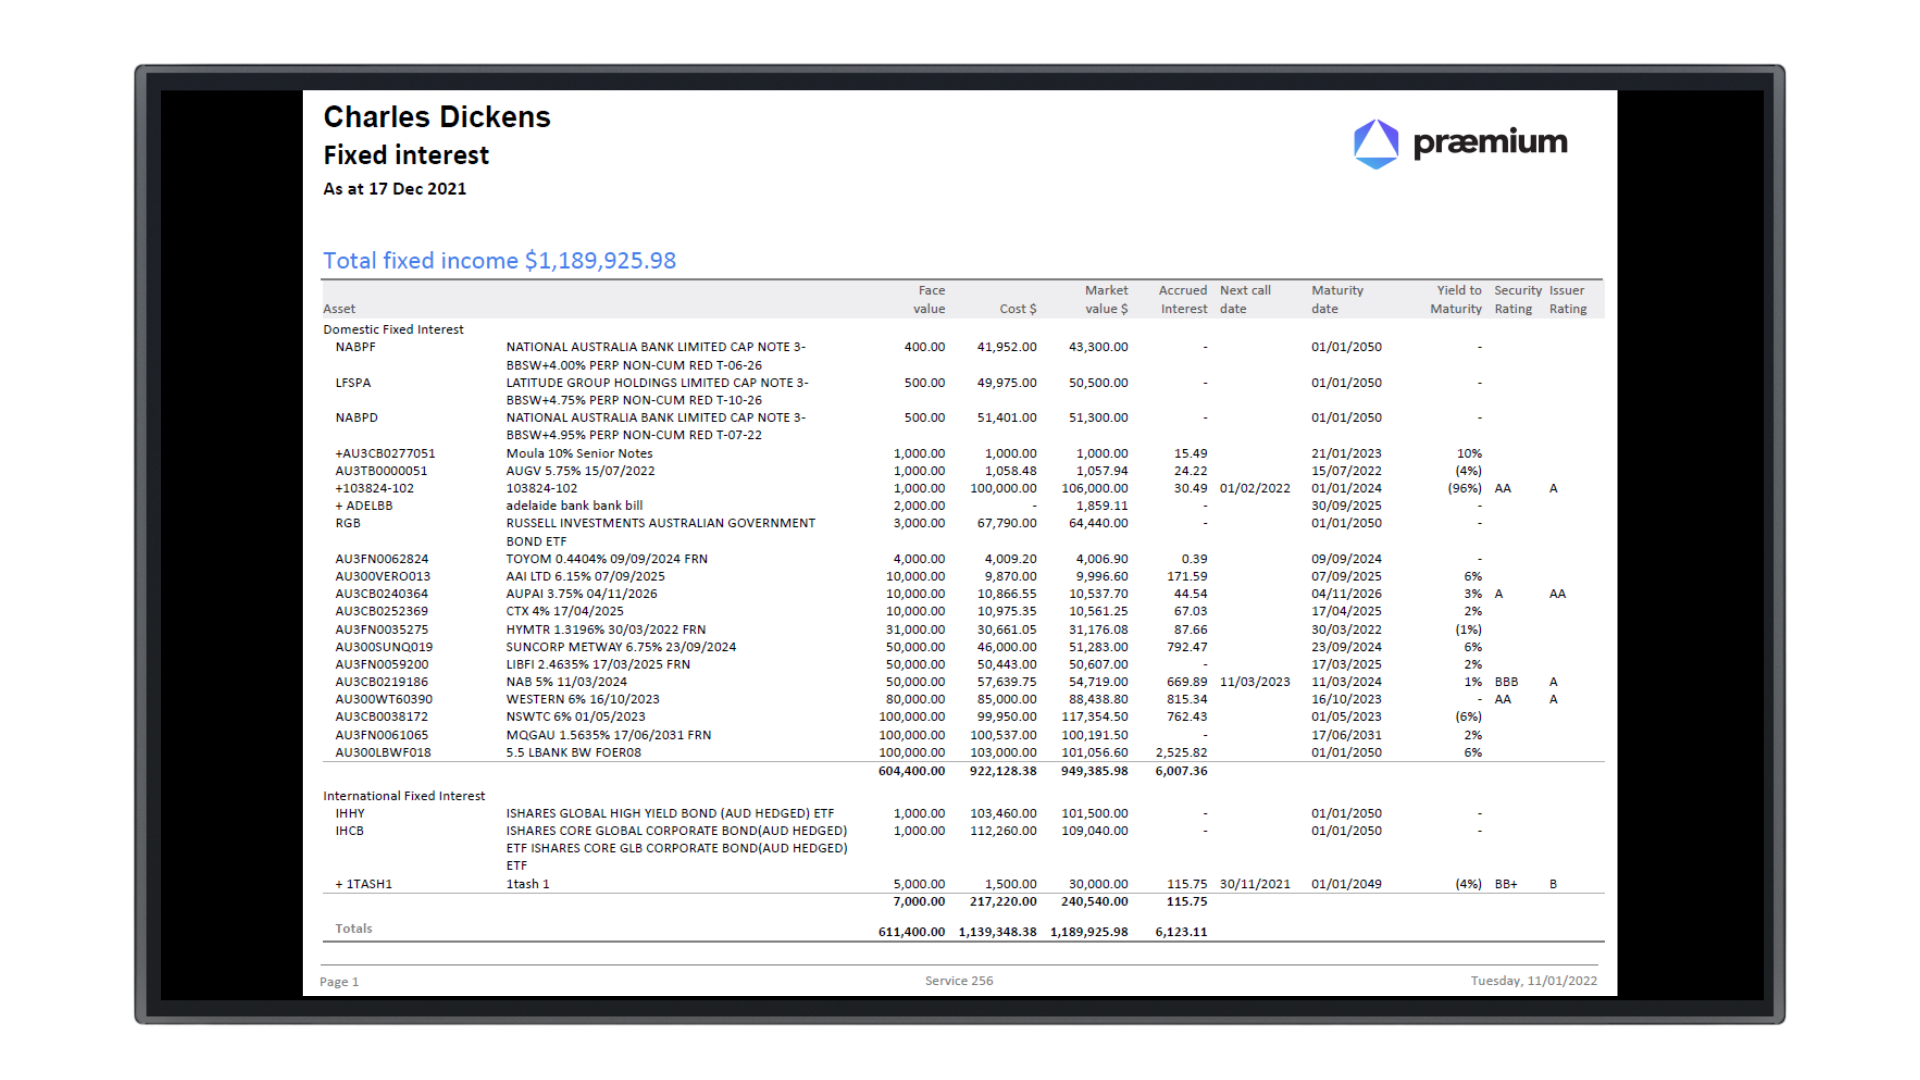
Task: Click the 'Maturity date' column header
Action: click(1337, 300)
